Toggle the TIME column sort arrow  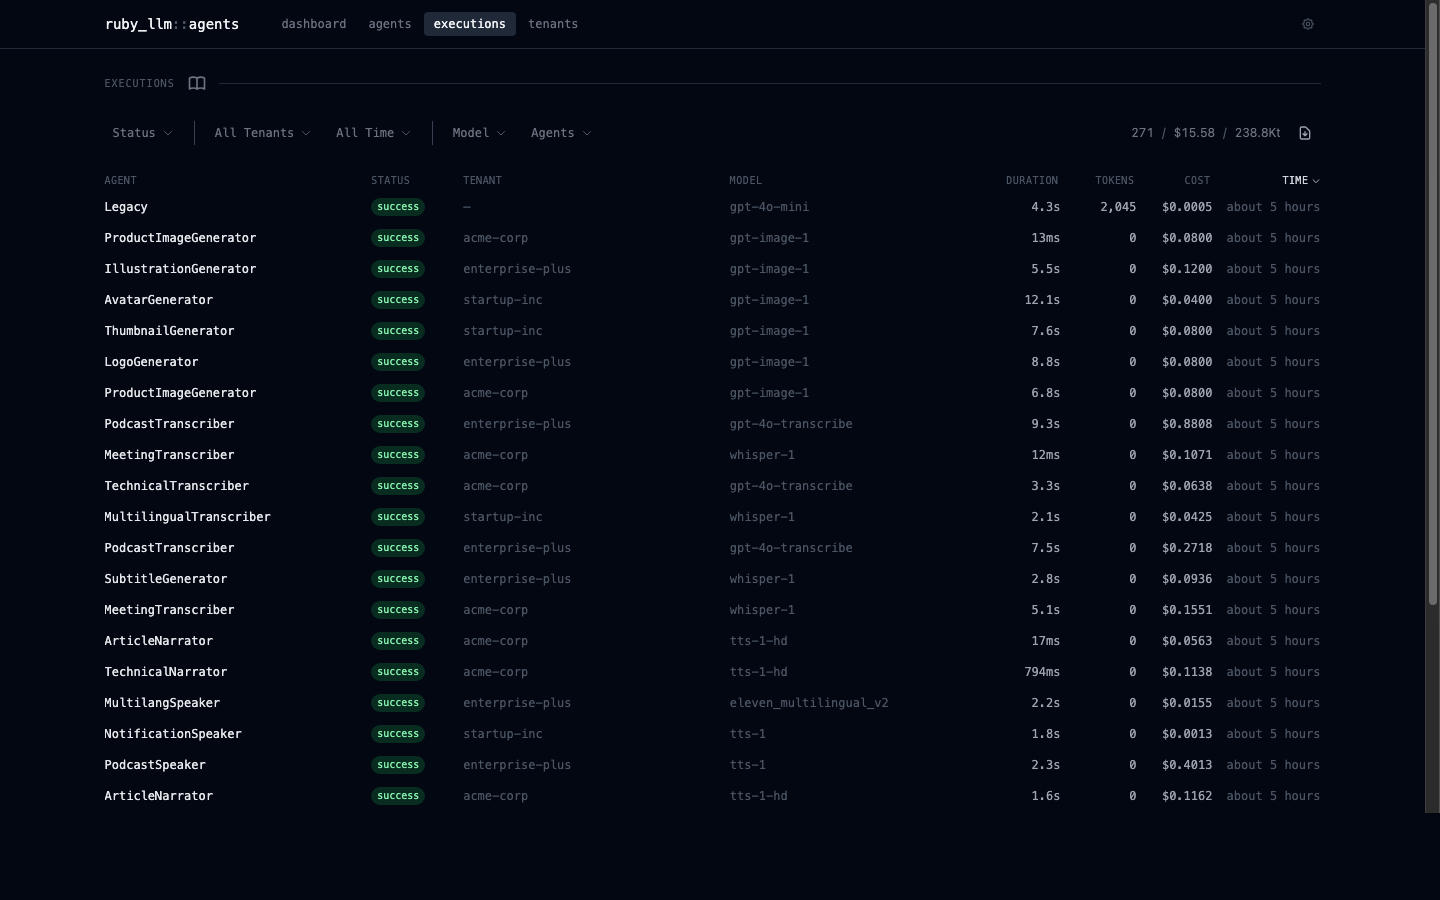pos(1316,181)
